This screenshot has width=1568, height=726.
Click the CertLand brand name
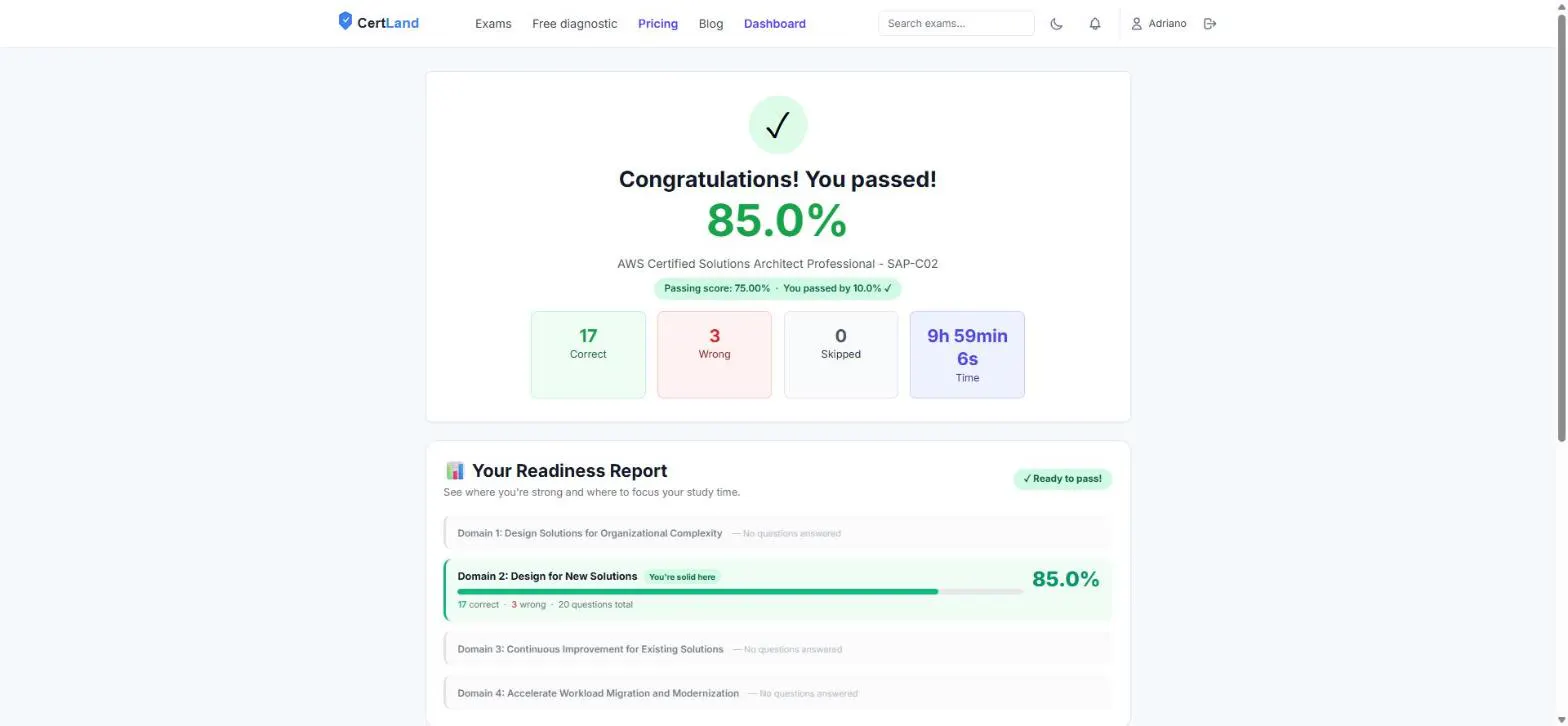388,23
